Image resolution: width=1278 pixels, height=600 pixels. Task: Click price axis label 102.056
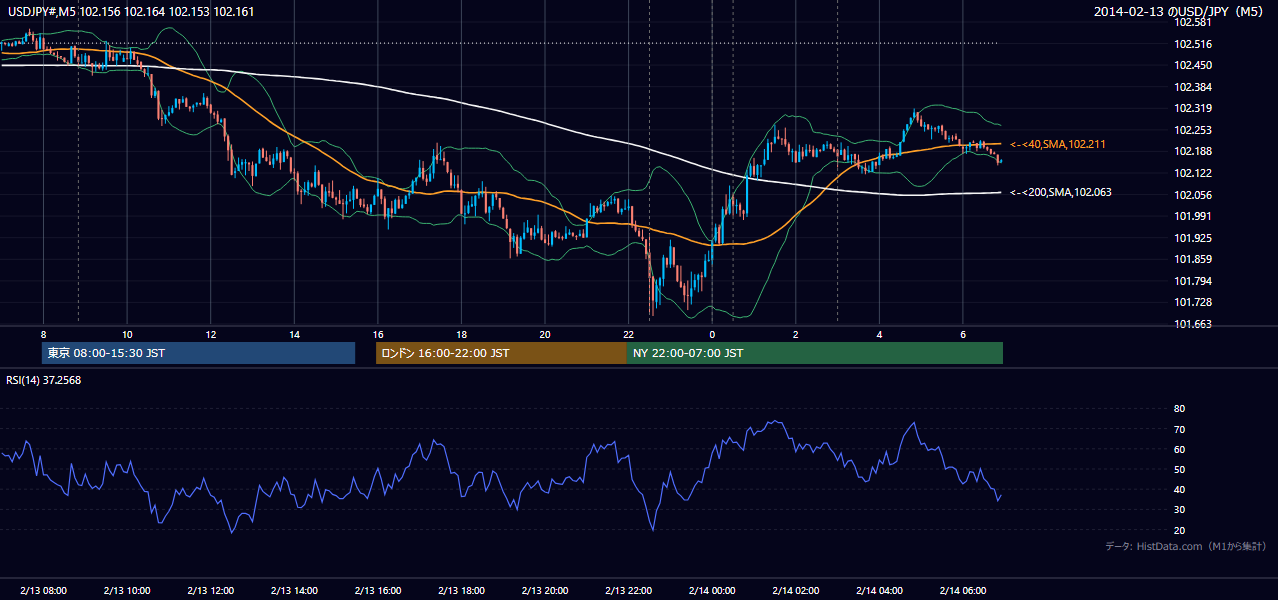(1192, 195)
